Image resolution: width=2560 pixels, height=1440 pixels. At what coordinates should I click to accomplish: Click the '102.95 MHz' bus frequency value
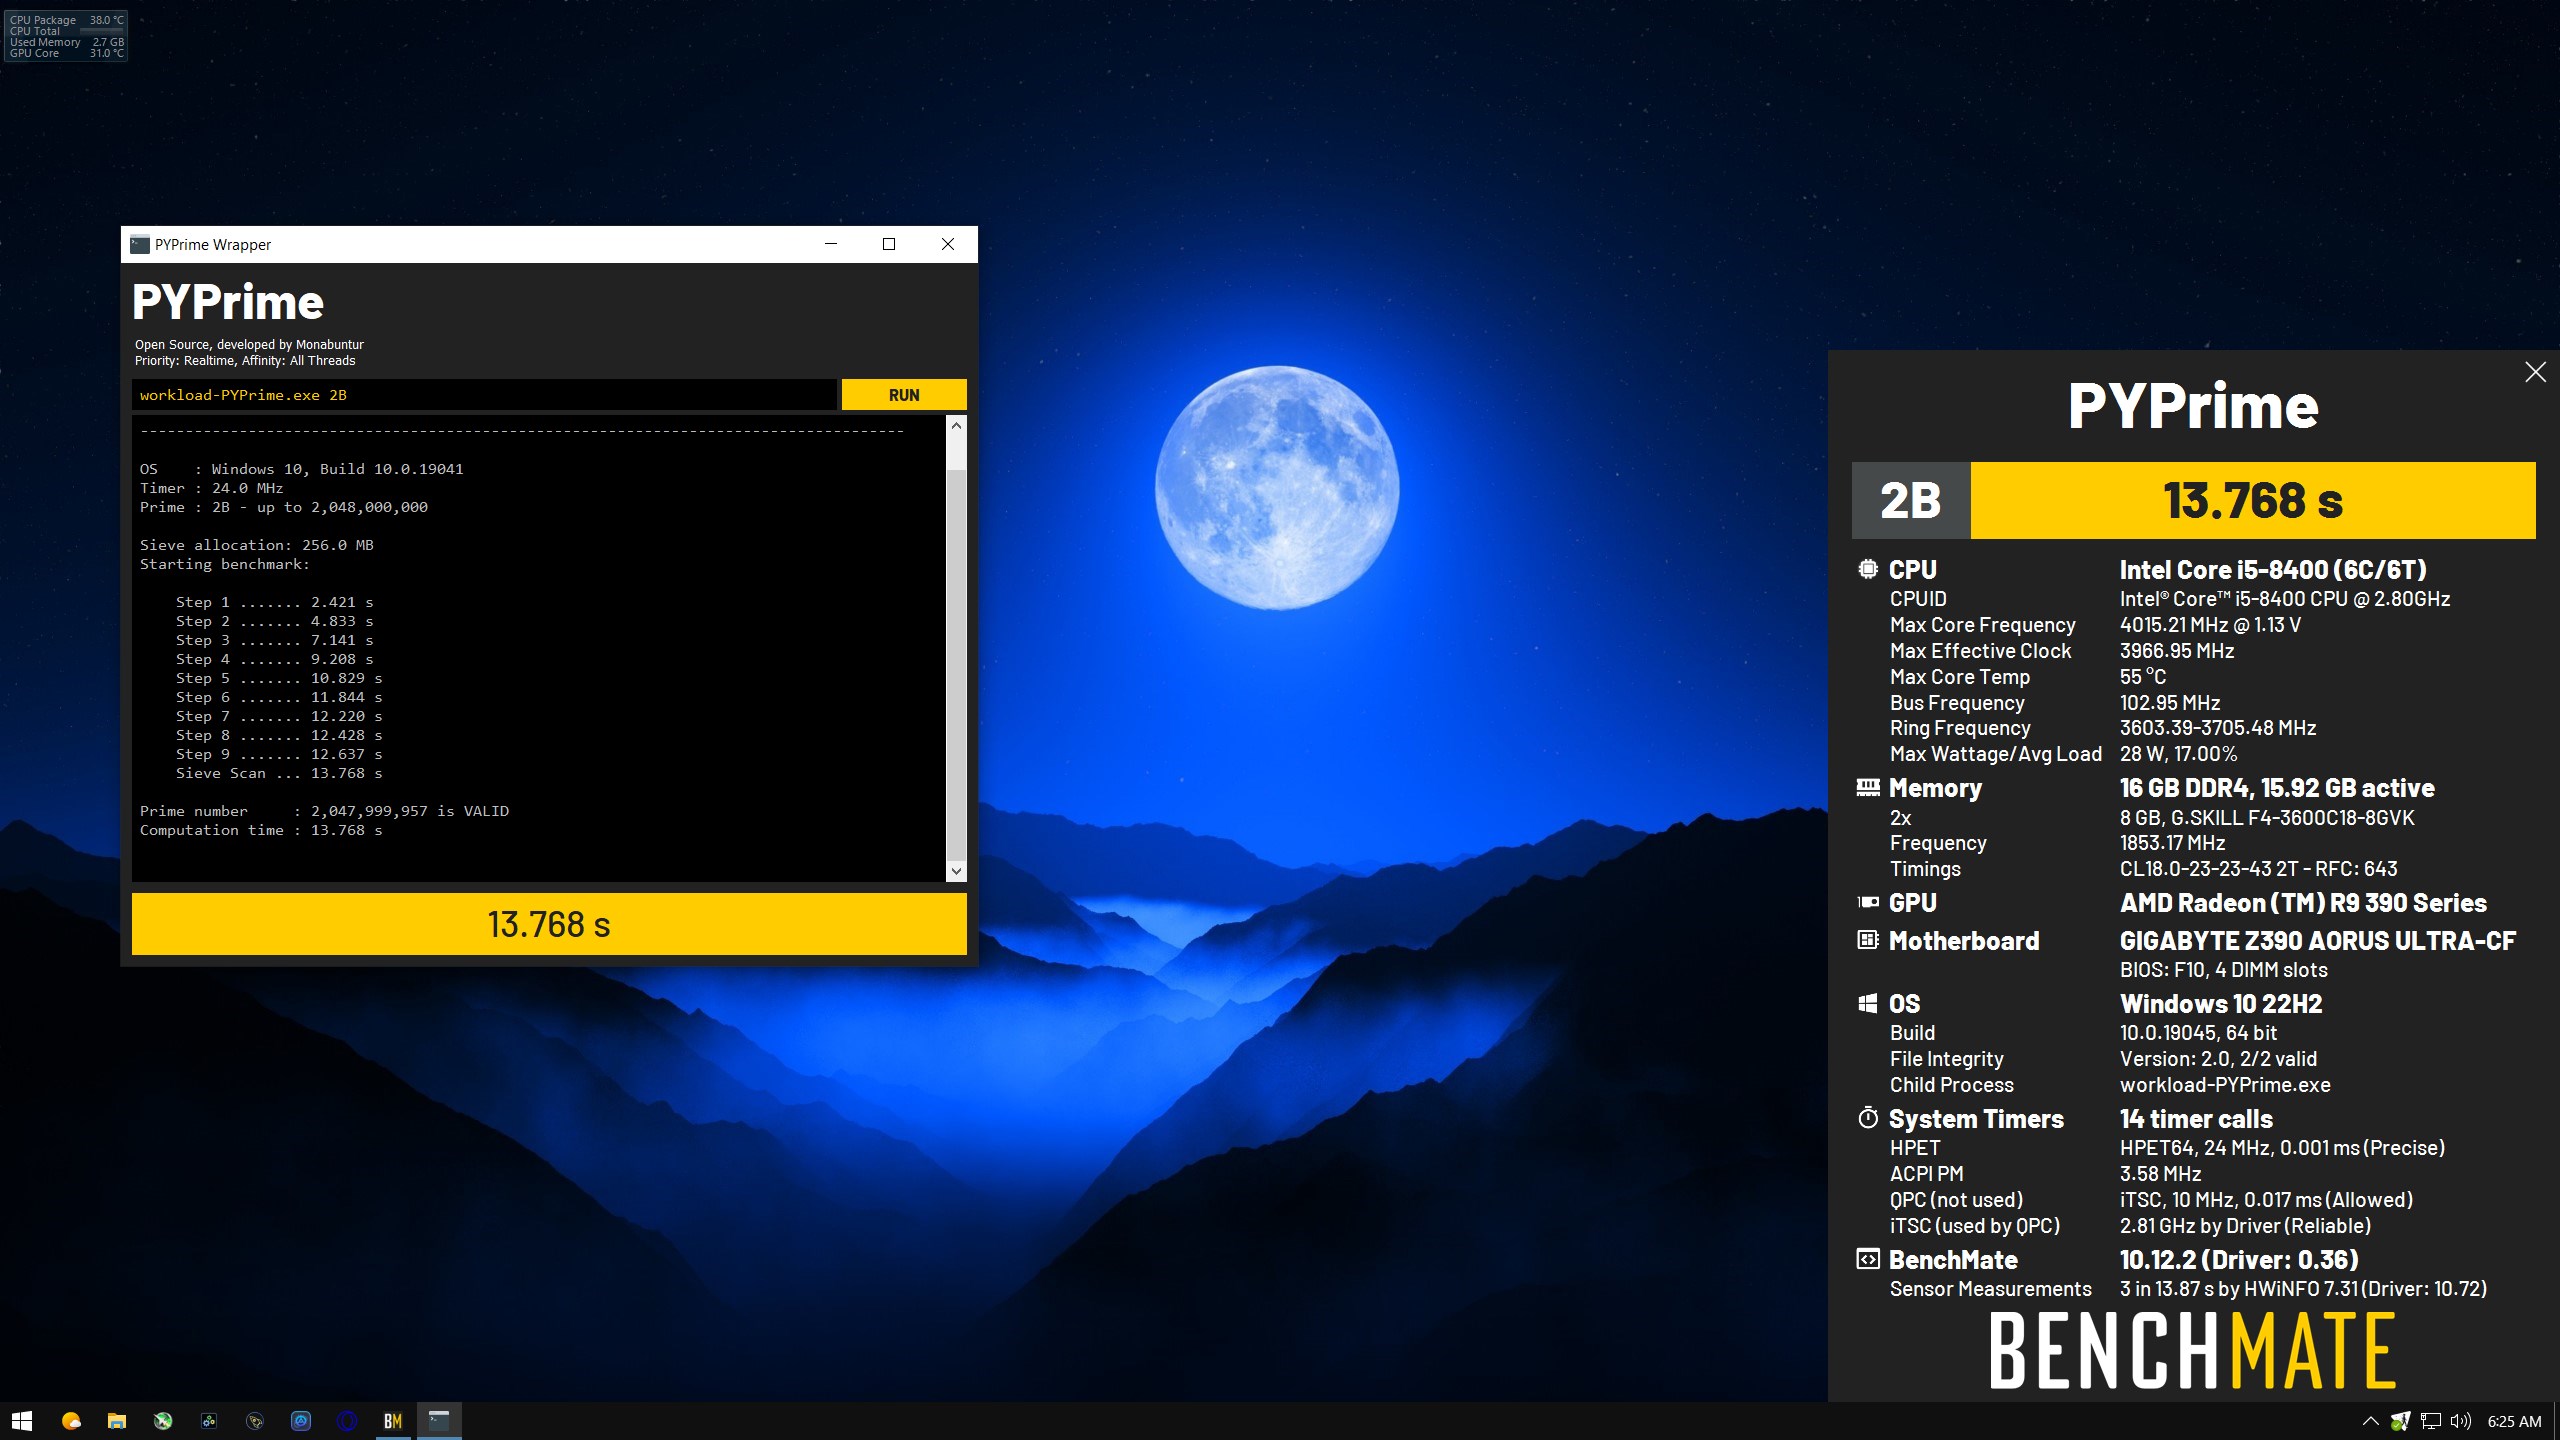pyautogui.click(x=2170, y=703)
